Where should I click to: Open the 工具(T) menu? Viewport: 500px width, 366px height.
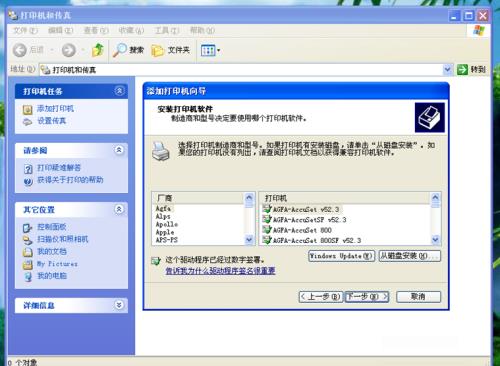(167, 31)
